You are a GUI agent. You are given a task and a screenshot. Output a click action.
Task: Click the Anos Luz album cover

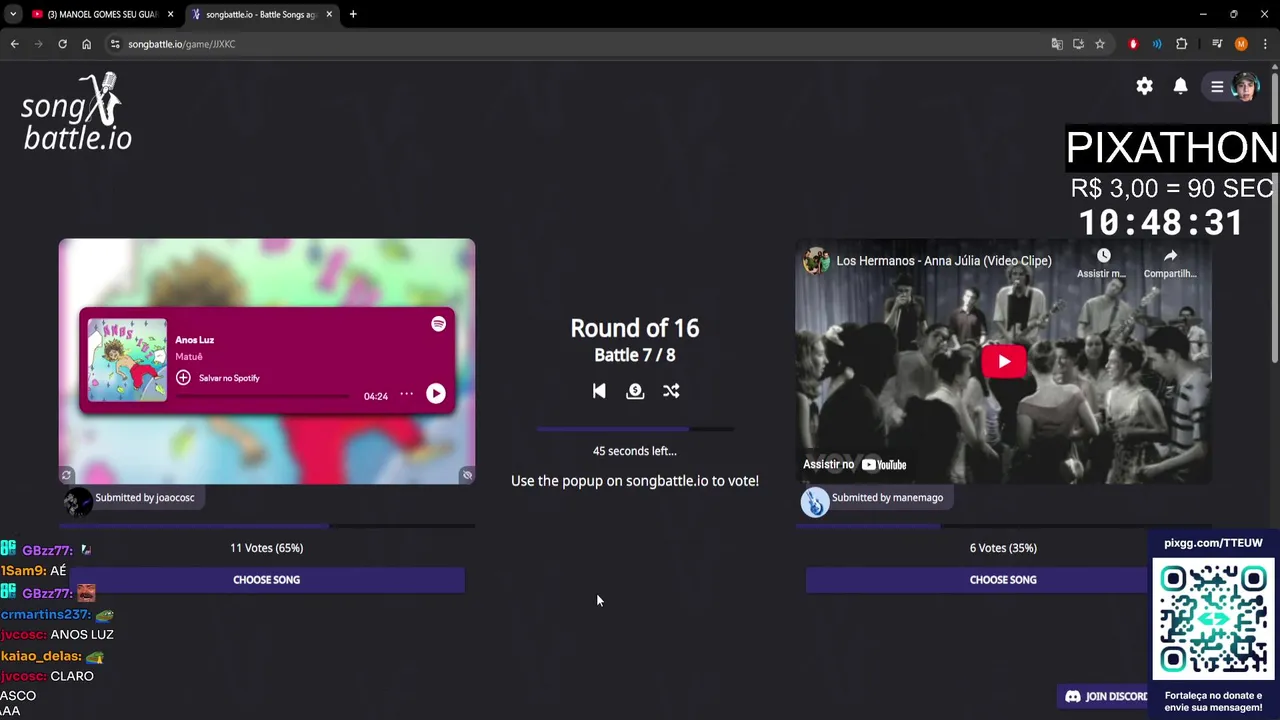pyautogui.click(x=127, y=360)
